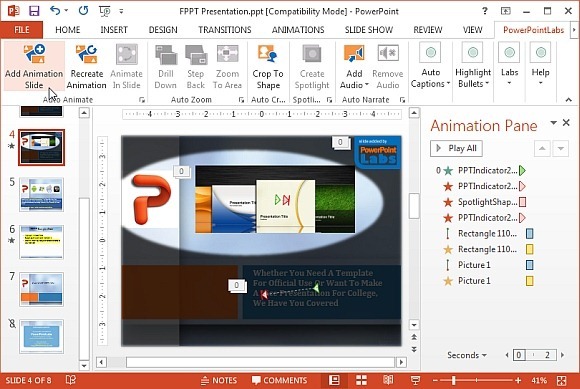Viewport: 580px width, 389px height.
Task: Open Auto Captions dropdown
Action: point(431,78)
